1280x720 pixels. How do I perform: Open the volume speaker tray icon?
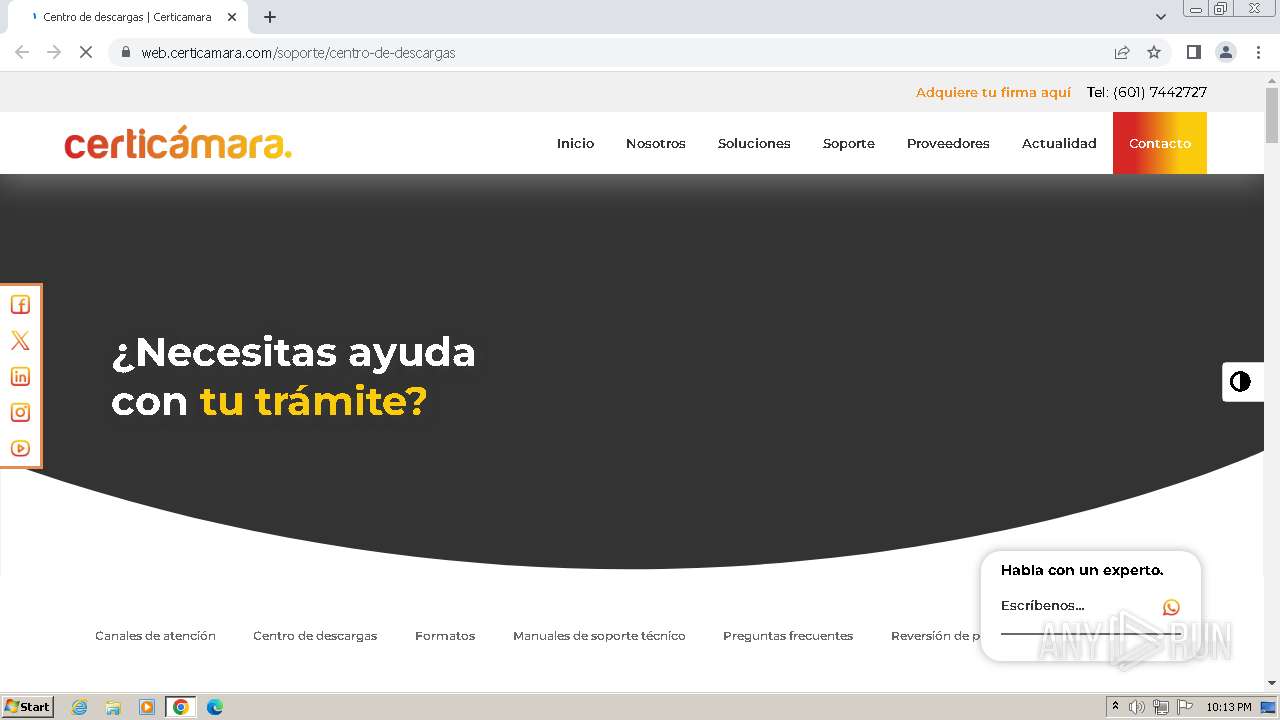tap(1137, 707)
